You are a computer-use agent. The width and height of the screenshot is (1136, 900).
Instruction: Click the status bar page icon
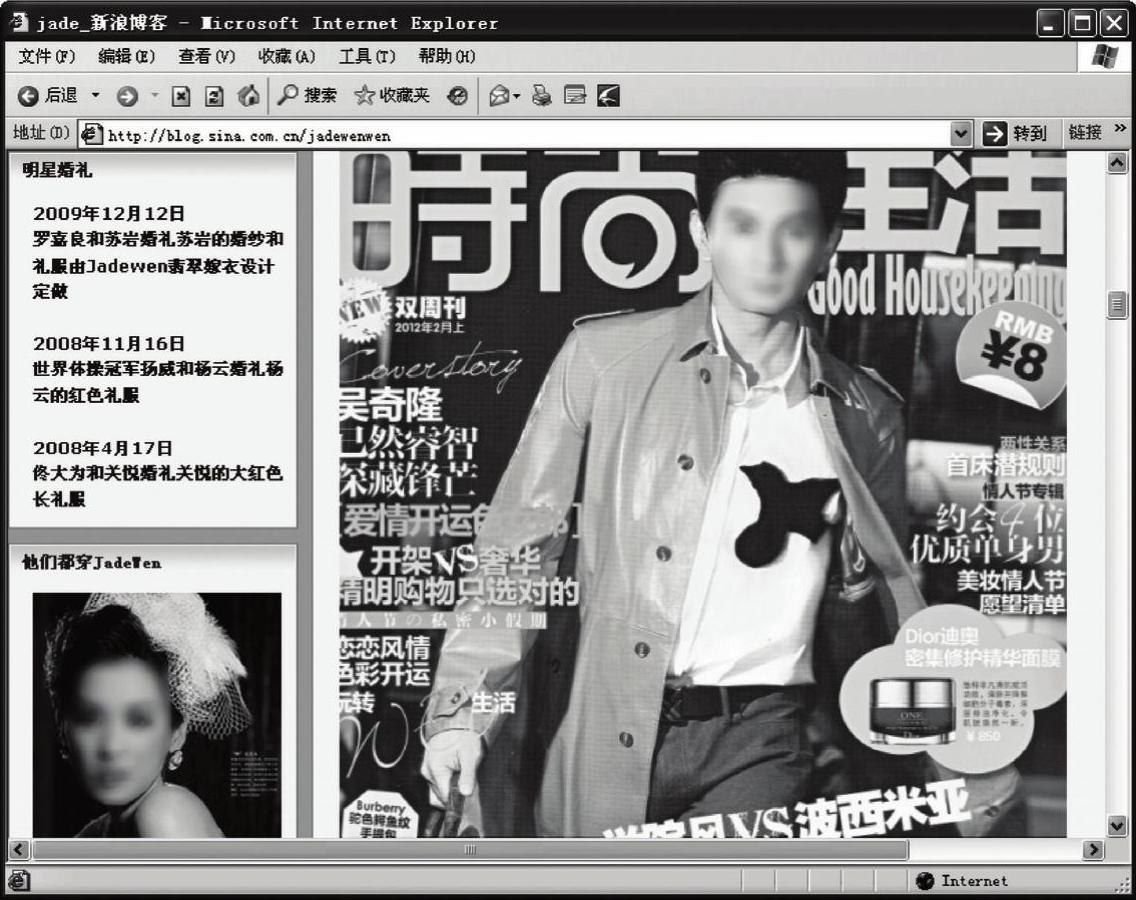pos(19,880)
